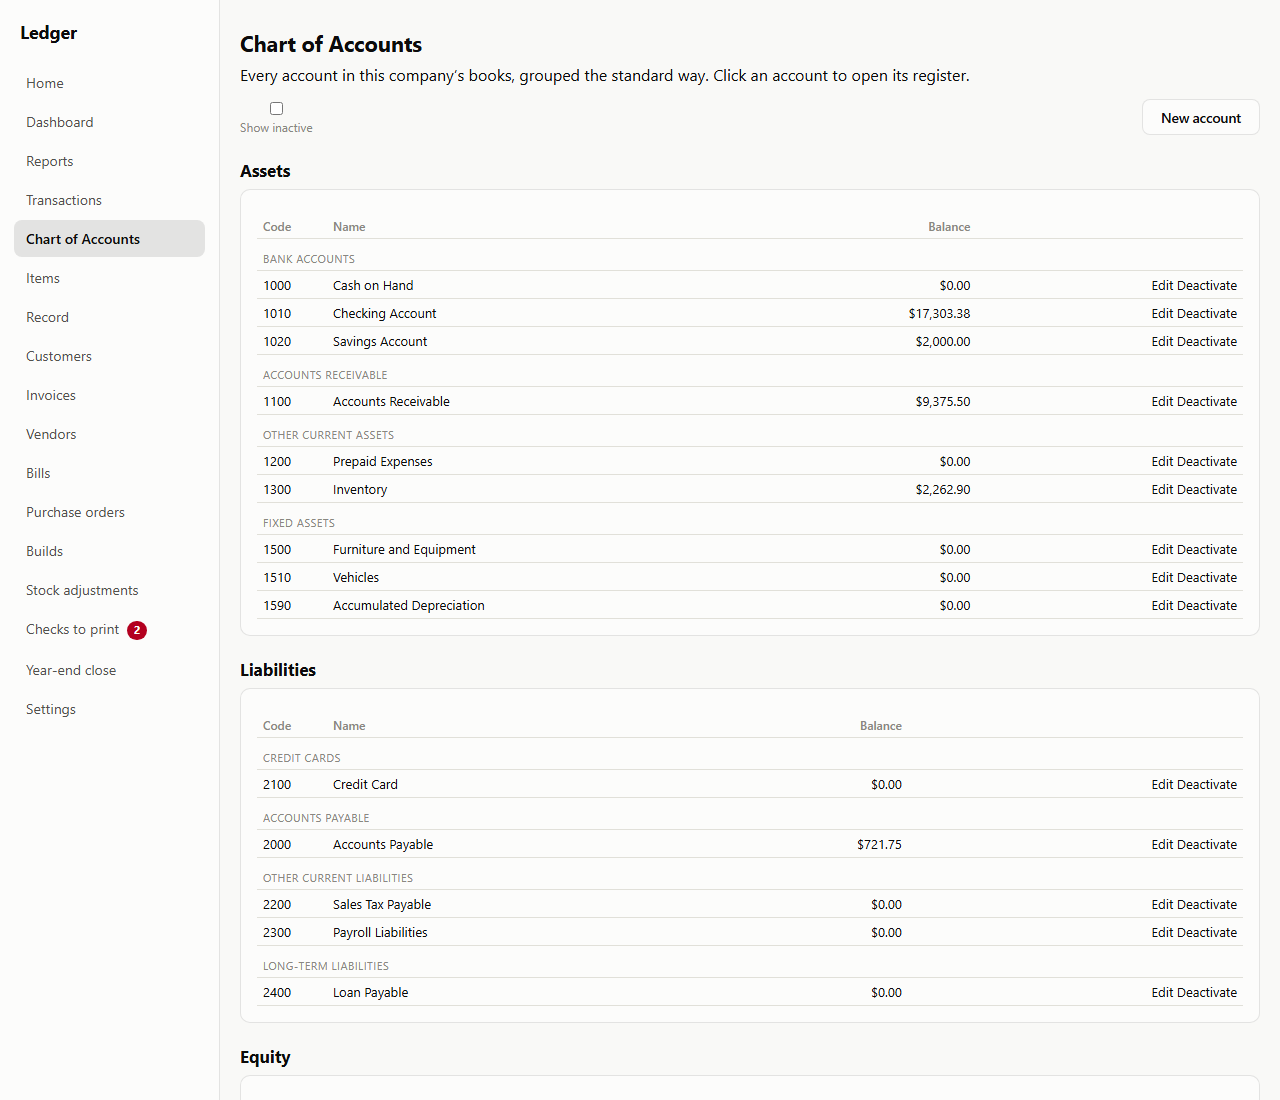
Task: Edit the Payroll Liabilities account
Action: tap(1162, 932)
